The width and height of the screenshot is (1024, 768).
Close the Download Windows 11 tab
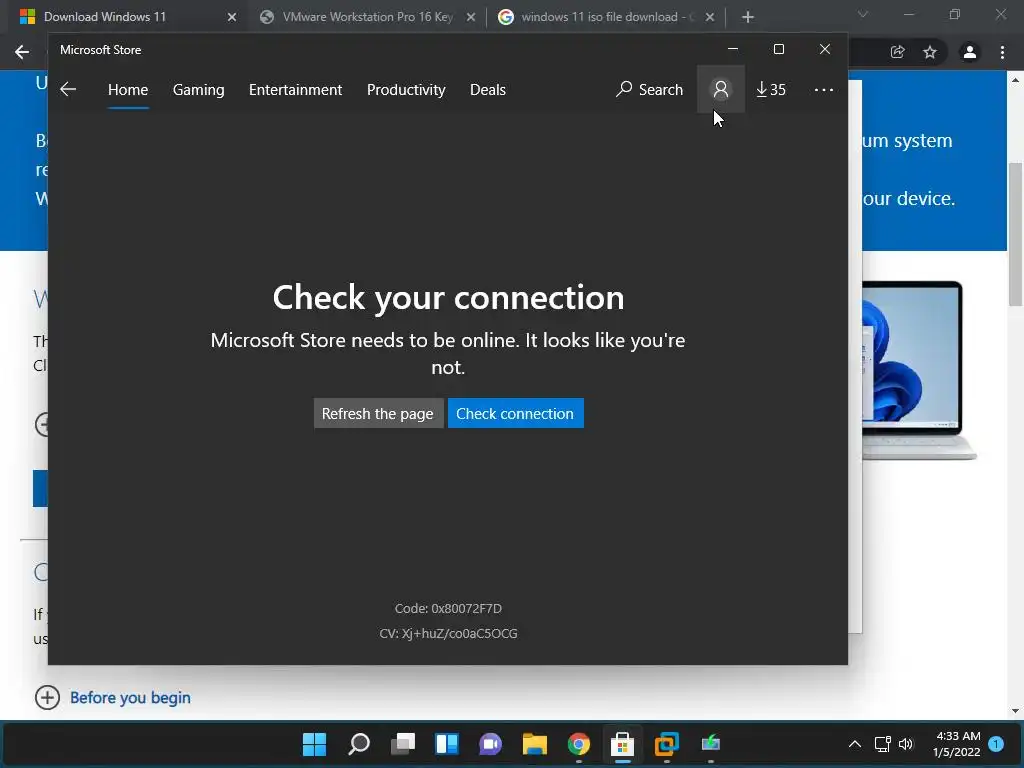point(232,17)
